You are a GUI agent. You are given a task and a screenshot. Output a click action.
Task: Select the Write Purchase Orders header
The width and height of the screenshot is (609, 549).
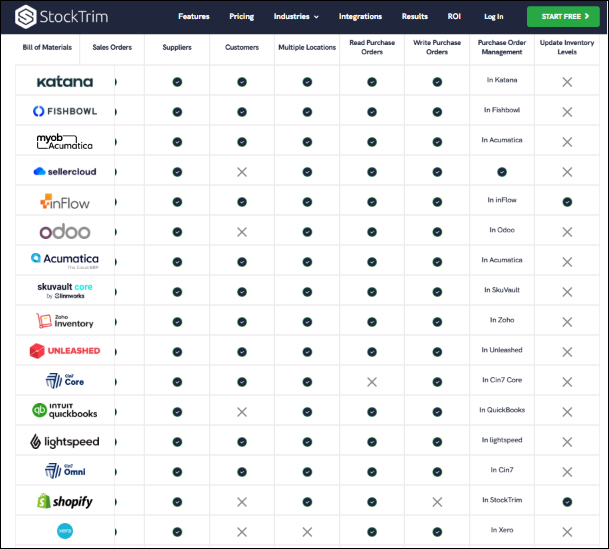coord(437,47)
